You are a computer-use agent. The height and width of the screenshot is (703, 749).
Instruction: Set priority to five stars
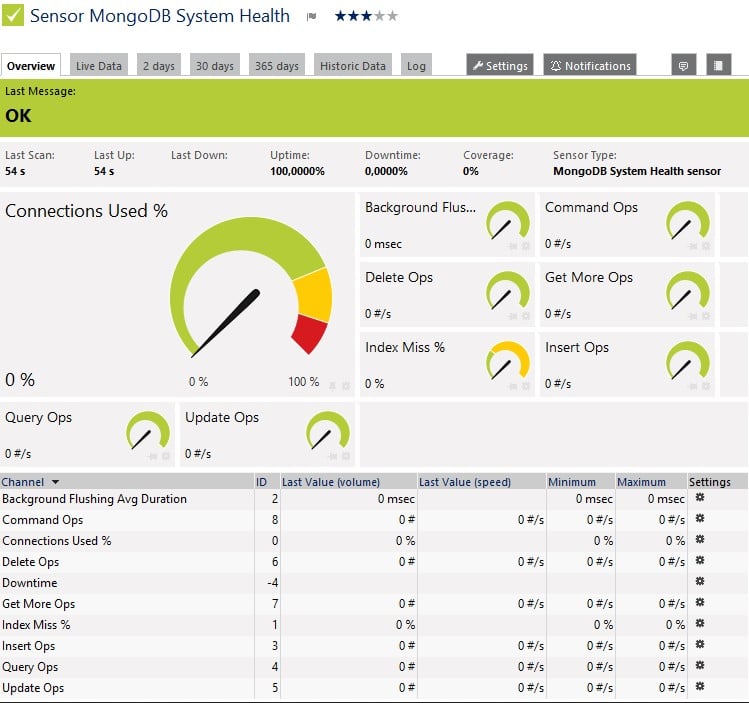click(392, 16)
